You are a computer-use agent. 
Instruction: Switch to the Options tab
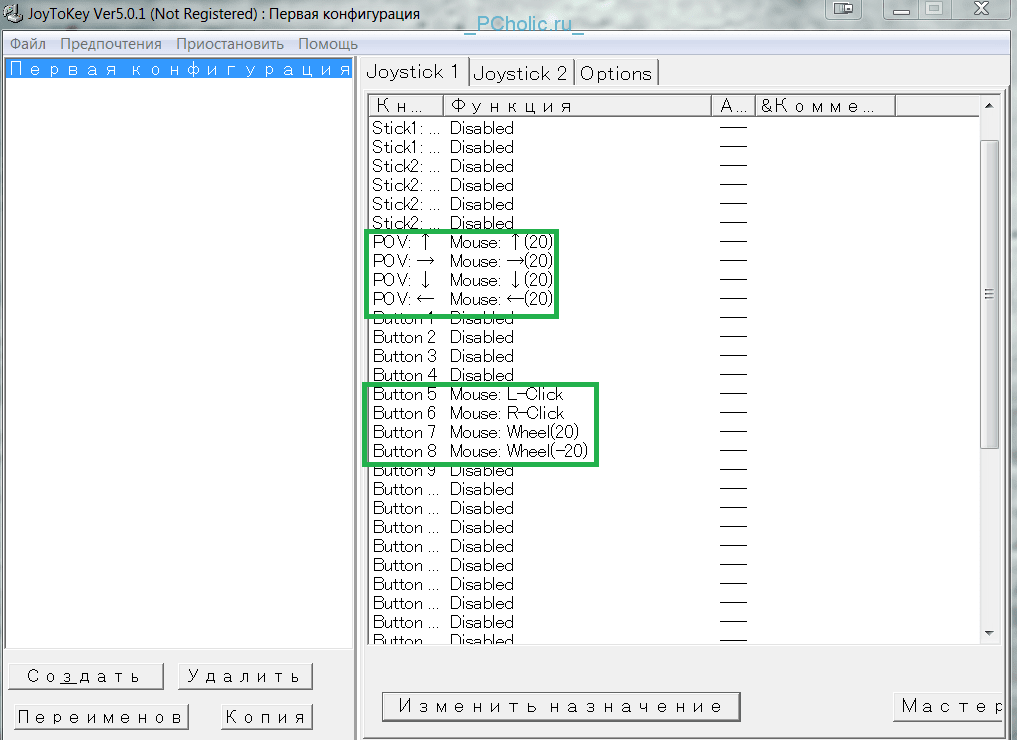click(x=616, y=73)
